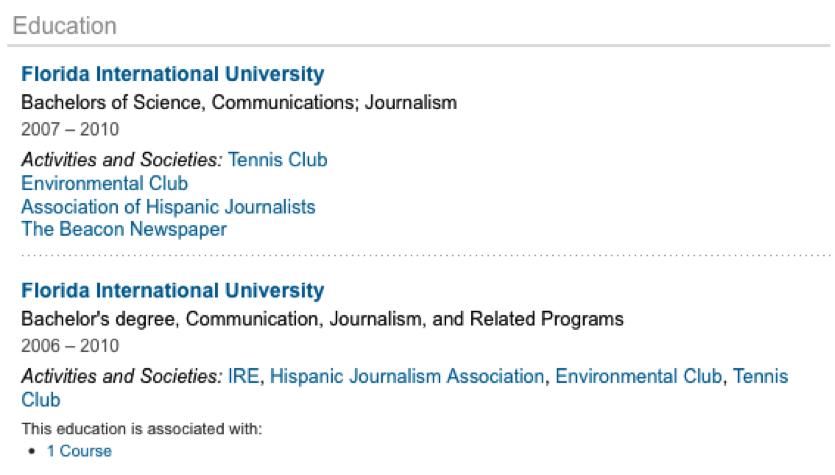This screenshot has height=475, width=835.
Task: Open Florida International University link for 2007–2010 entry
Action: tap(173, 74)
